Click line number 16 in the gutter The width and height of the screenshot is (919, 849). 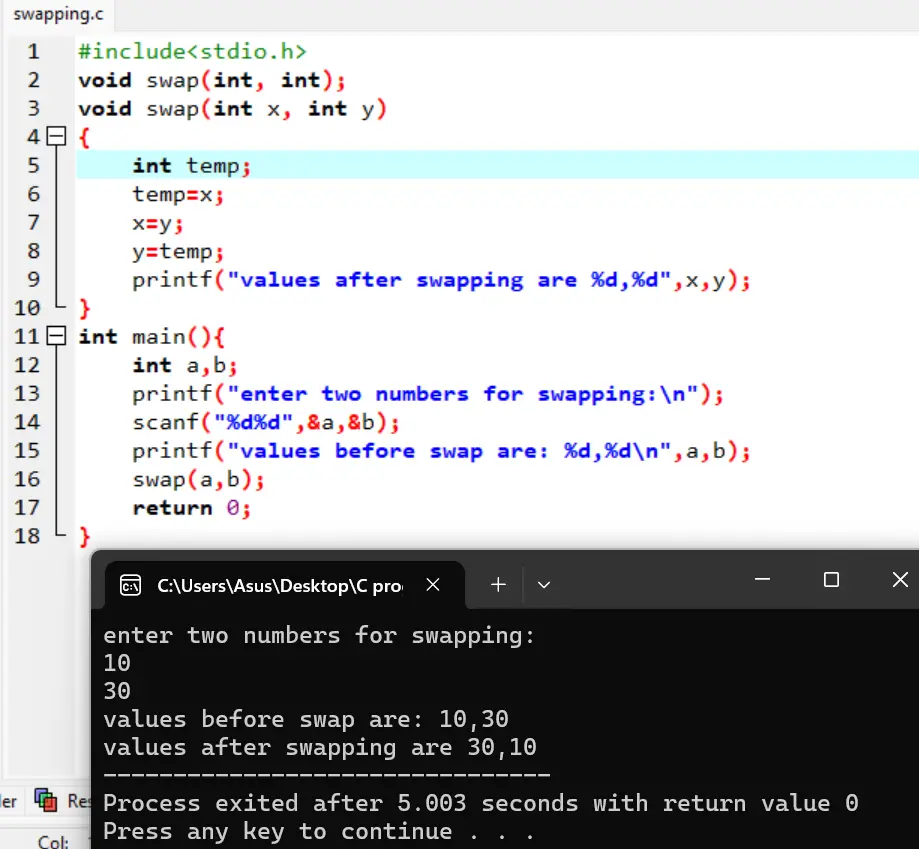click(27, 479)
